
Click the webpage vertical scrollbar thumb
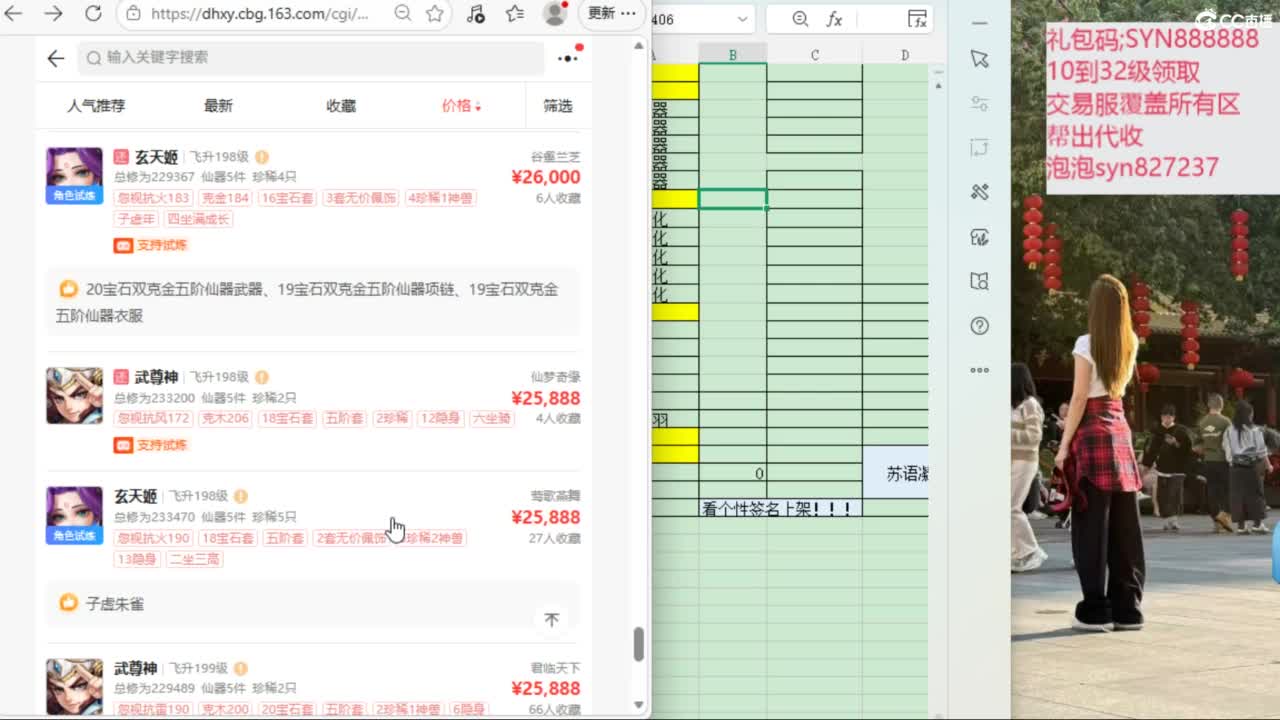tap(639, 644)
